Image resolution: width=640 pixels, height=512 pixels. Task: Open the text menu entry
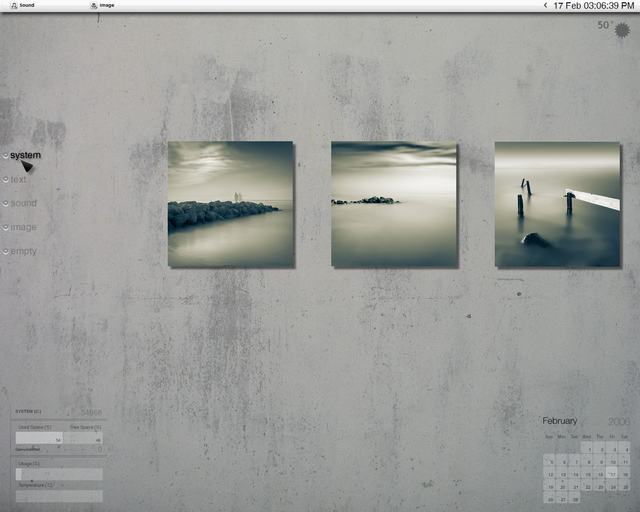[x=18, y=179]
